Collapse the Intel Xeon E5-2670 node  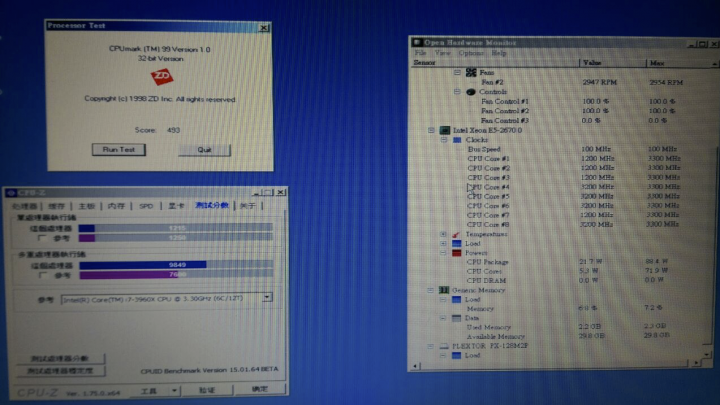click(431, 130)
